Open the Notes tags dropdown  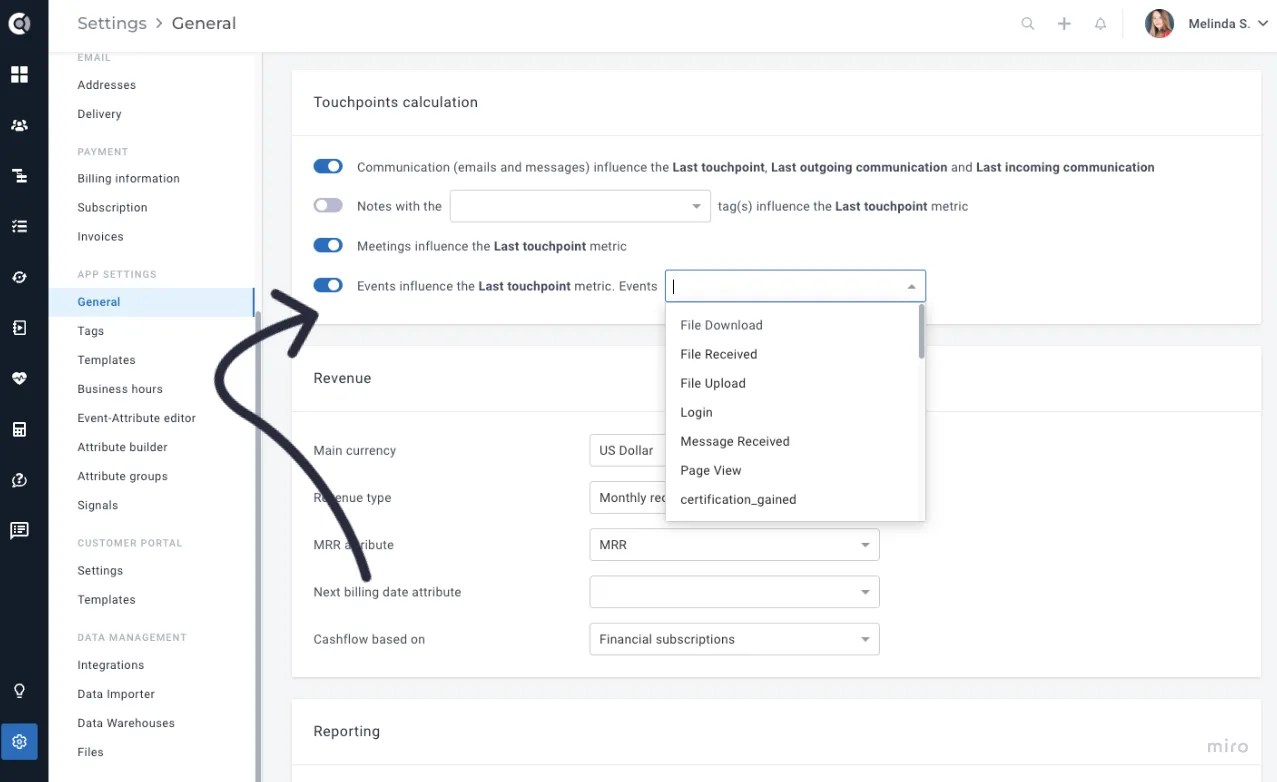click(x=580, y=206)
